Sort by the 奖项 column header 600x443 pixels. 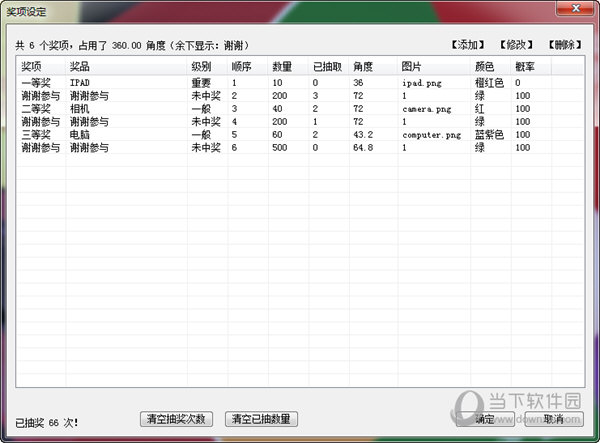click(x=41, y=67)
